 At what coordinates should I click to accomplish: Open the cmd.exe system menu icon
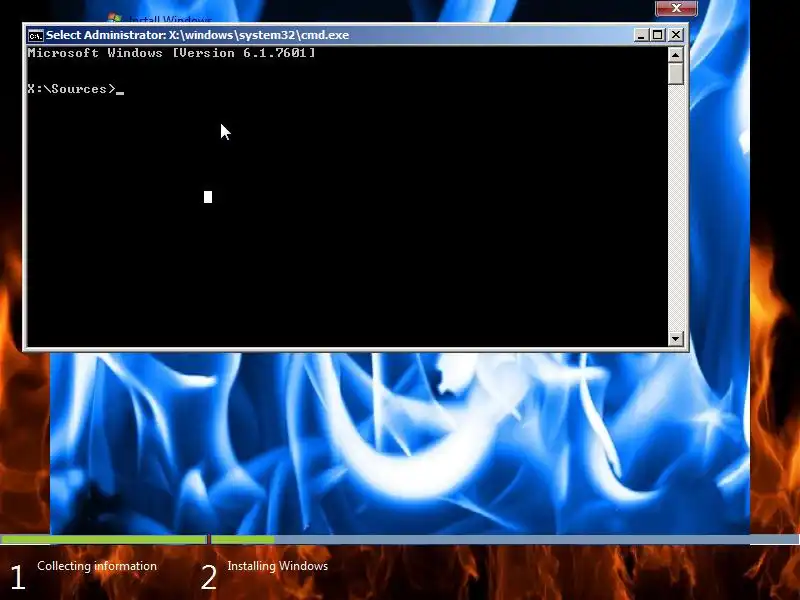[36, 35]
